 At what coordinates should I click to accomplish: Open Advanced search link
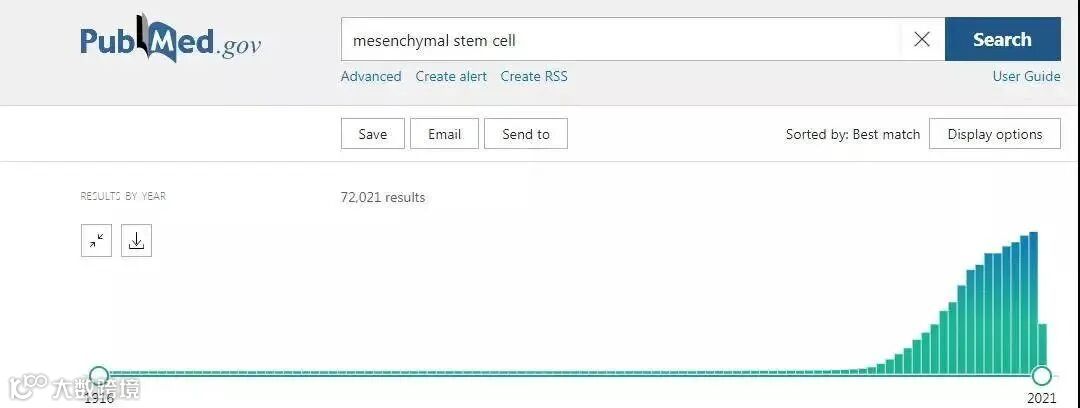pyautogui.click(x=371, y=76)
